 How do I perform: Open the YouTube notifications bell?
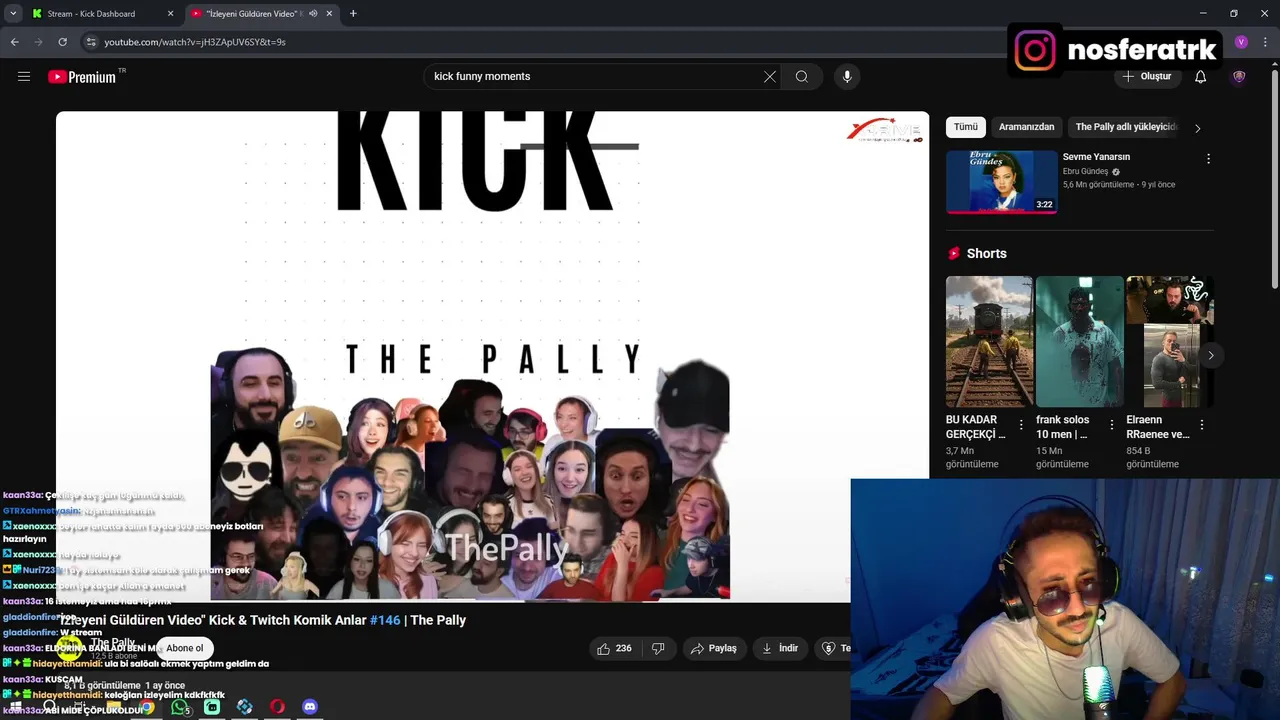[x=1201, y=77]
